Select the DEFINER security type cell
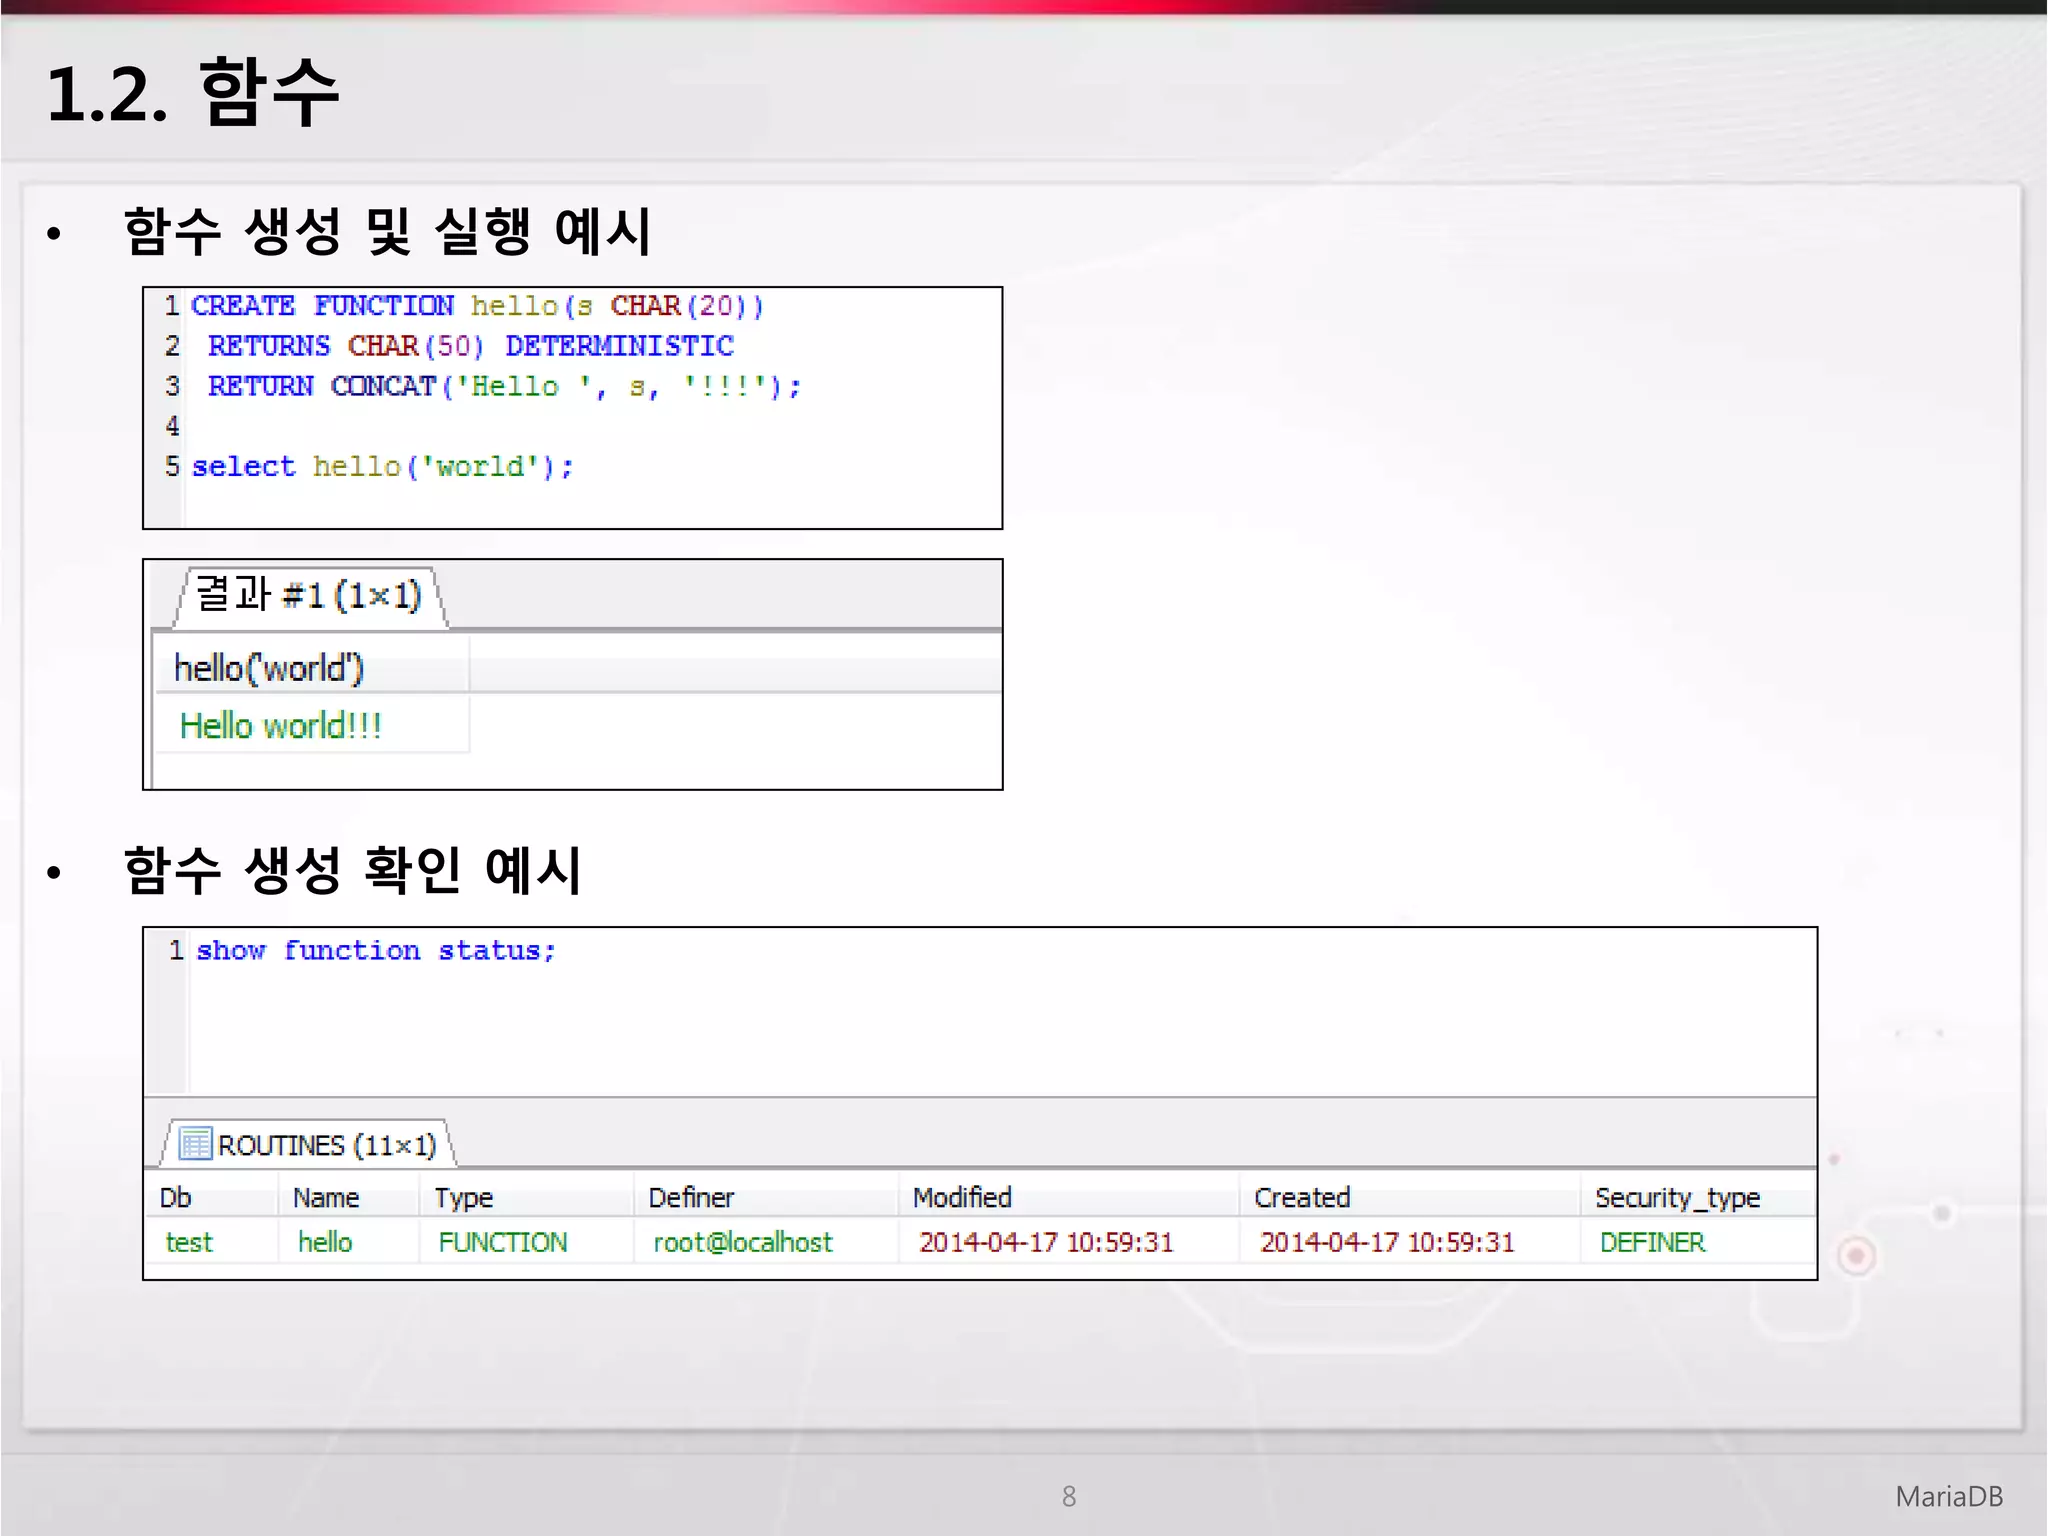The height and width of the screenshot is (1536, 2048). (x=1698, y=1242)
